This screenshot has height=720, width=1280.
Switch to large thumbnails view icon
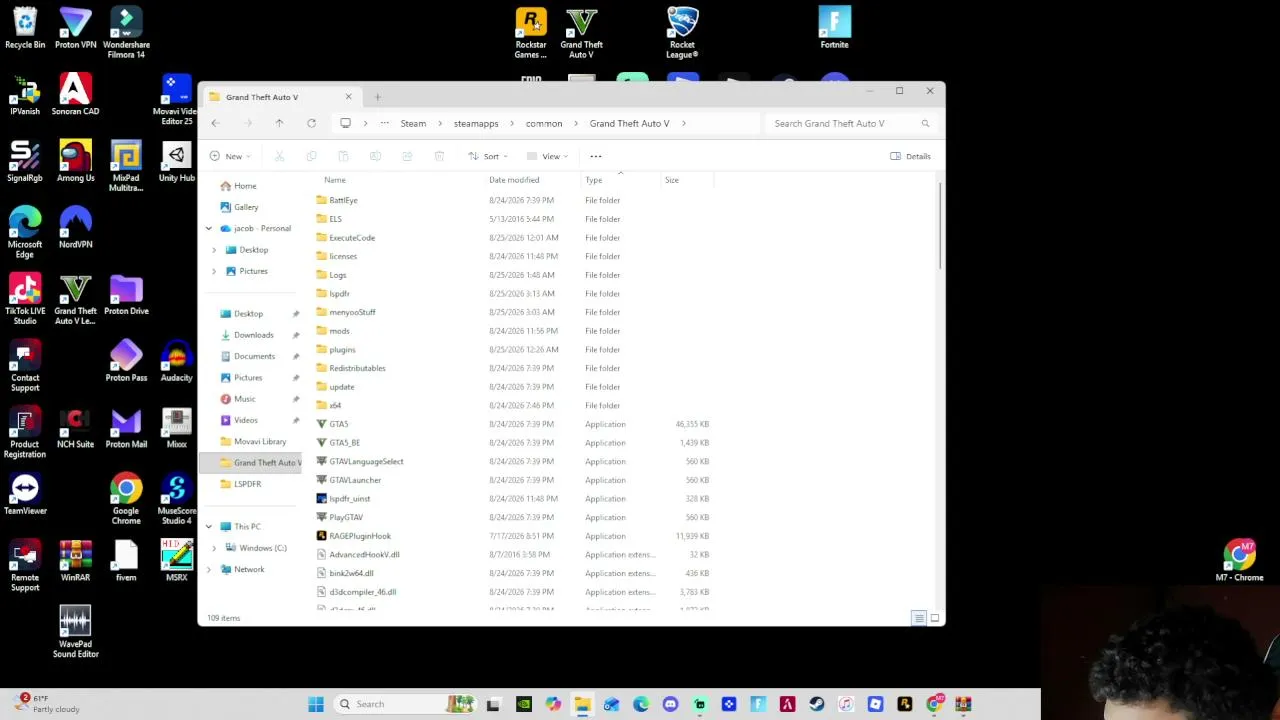[935, 618]
